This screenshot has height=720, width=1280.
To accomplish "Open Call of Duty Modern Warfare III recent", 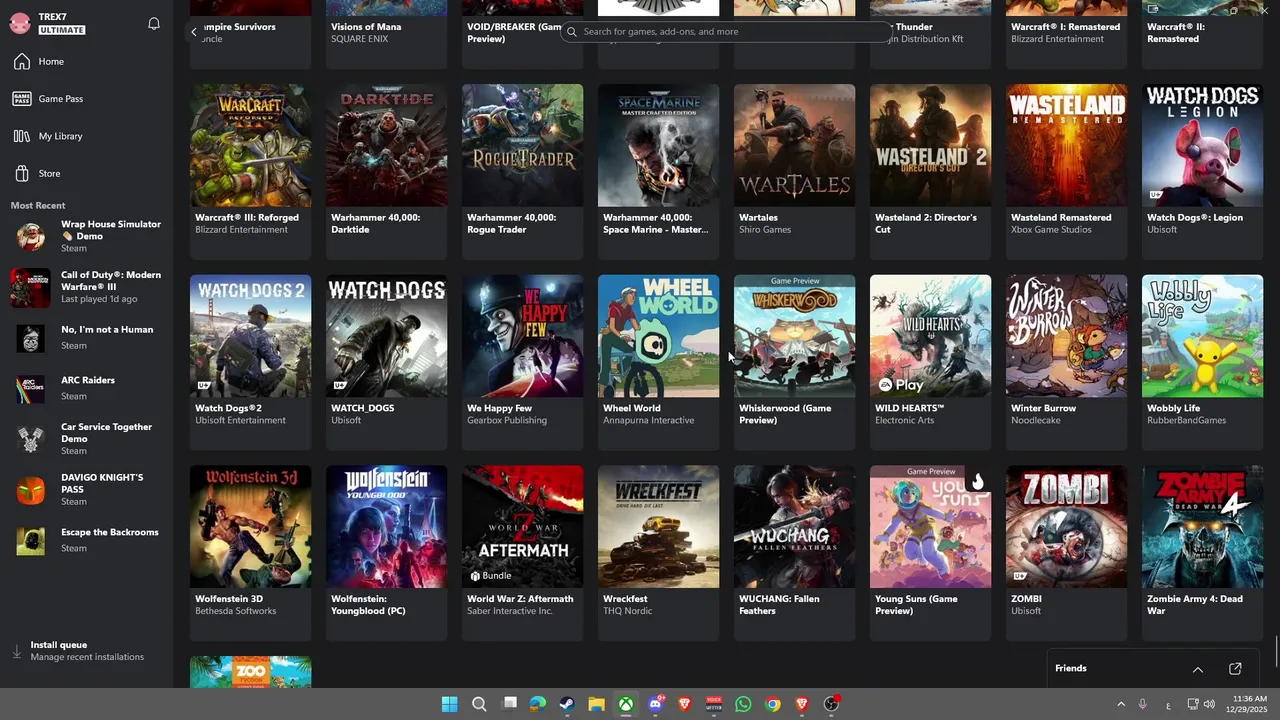I will (x=86, y=287).
